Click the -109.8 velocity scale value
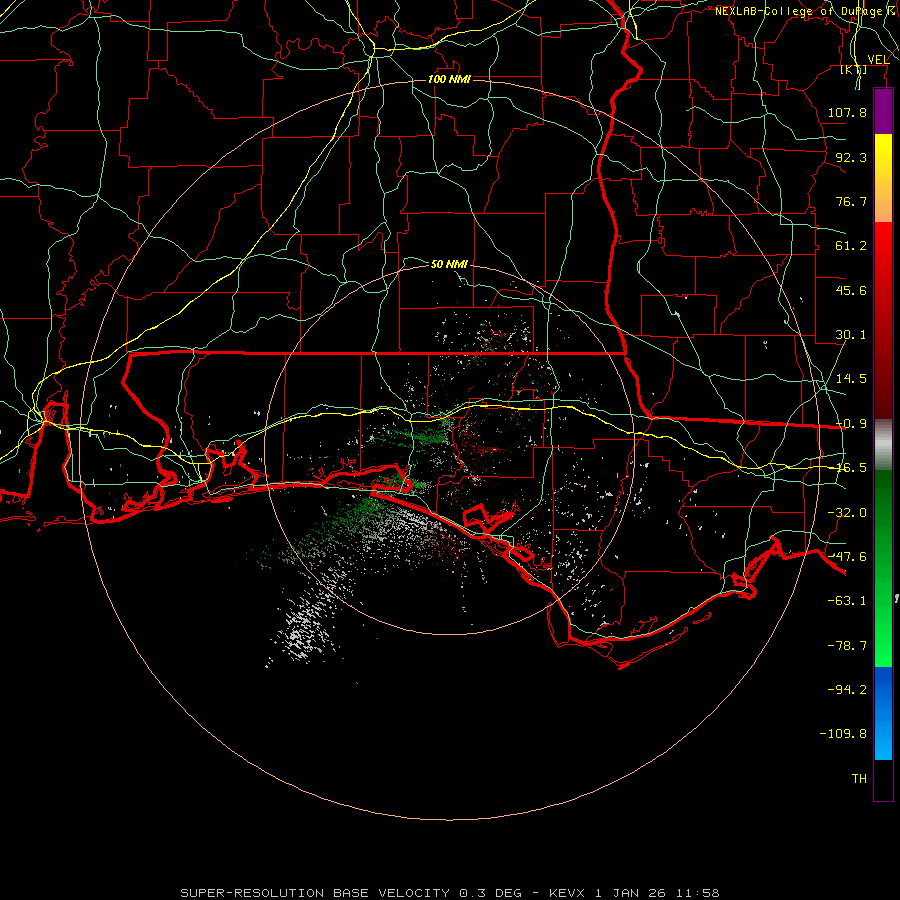The height and width of the screenshot is (900, 900). click(x=843, y=734)
